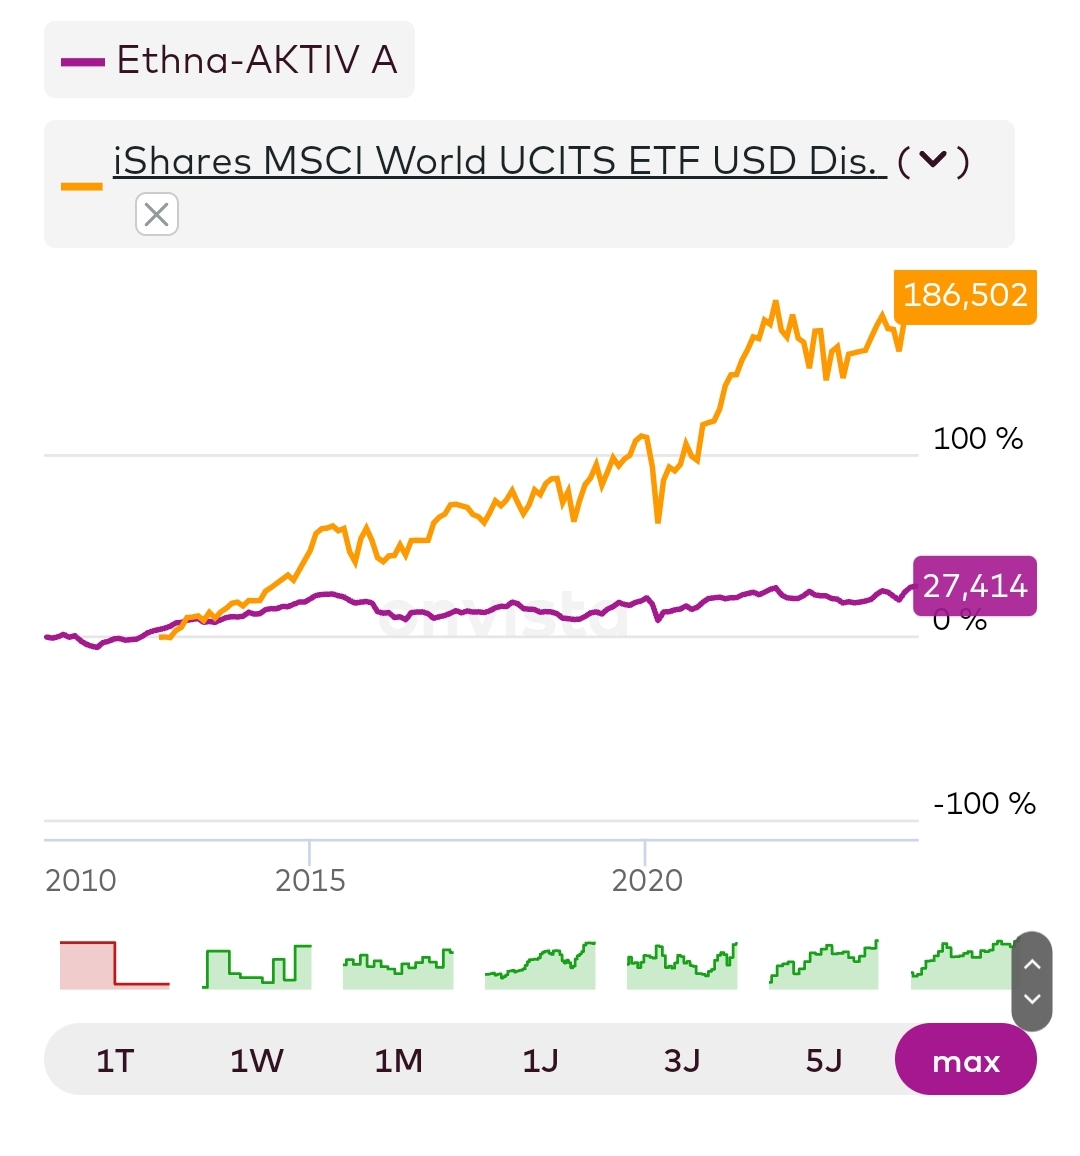Click the orange 186,502 value label
The width and height of the screenshot is (1080, 1156).
tap(965, 296)
